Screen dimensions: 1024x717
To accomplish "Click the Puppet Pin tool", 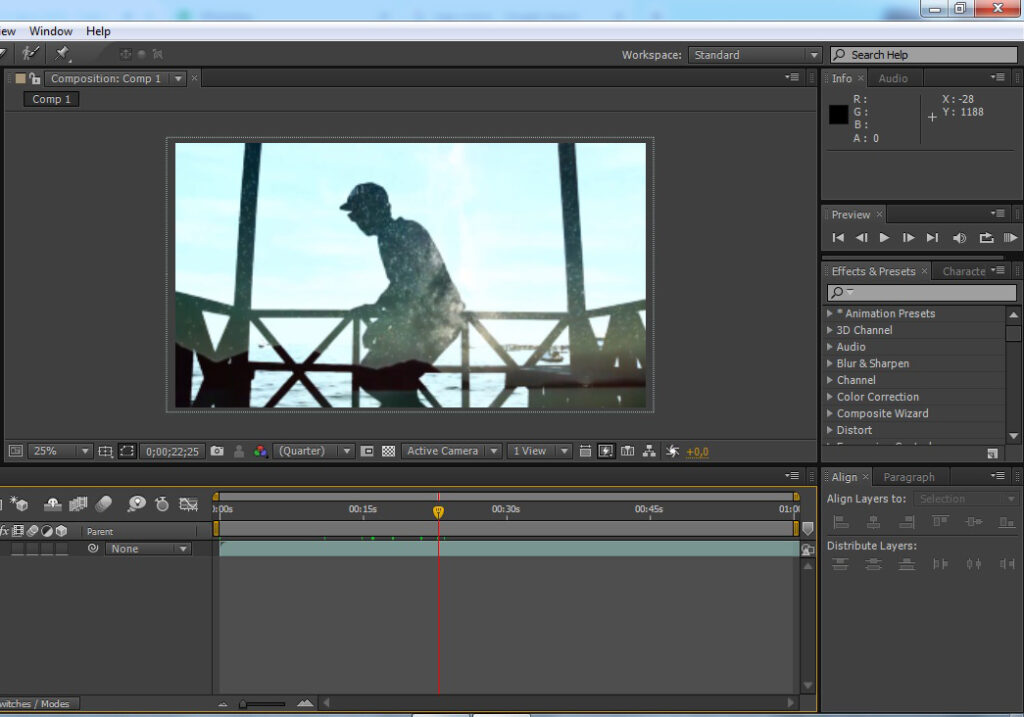I will (62, 54).
